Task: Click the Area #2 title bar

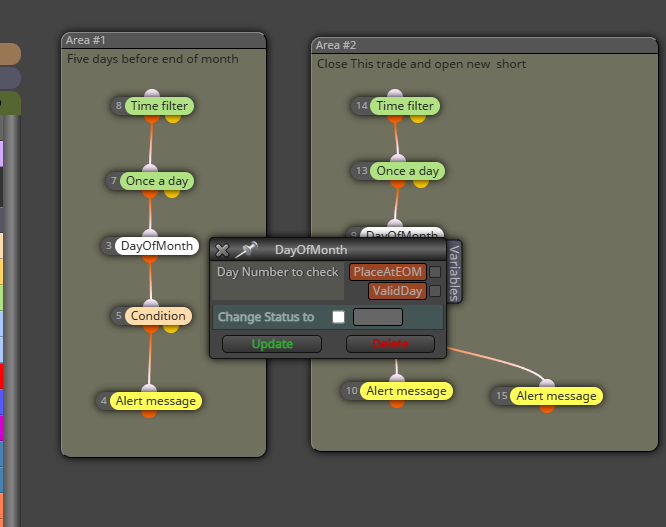Action: [x=484, y=45]
